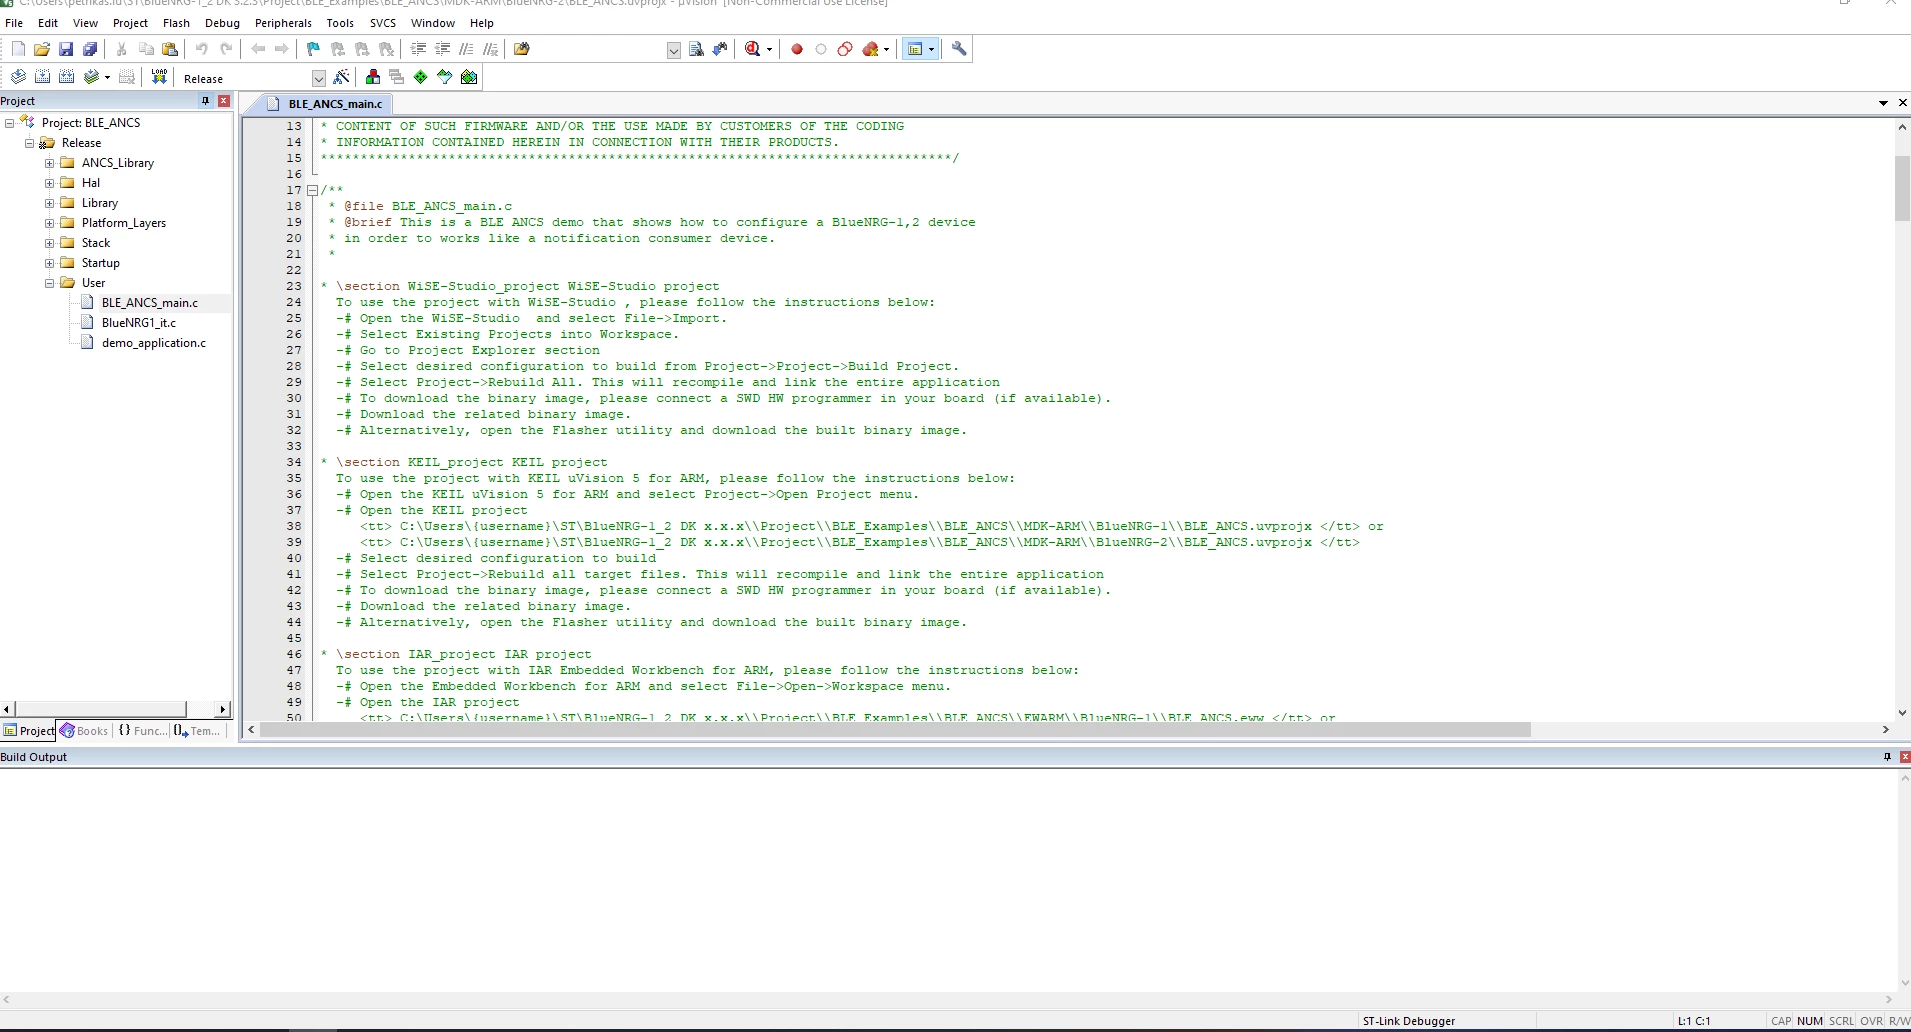Collapse comment block at line 17
The height and width of the screenshot is (1032, 1911).
pos(312,190)
